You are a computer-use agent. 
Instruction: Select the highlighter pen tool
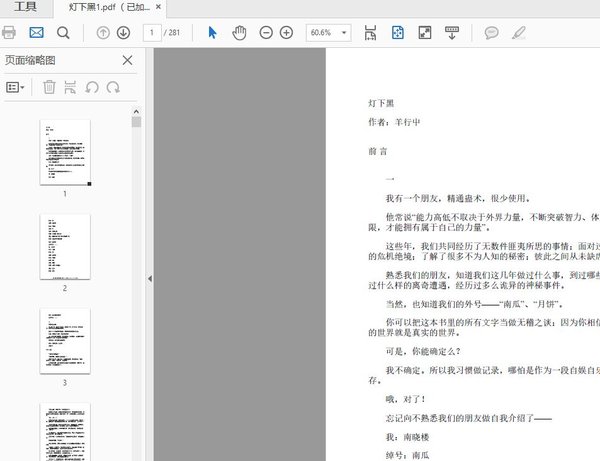(518, 33)
